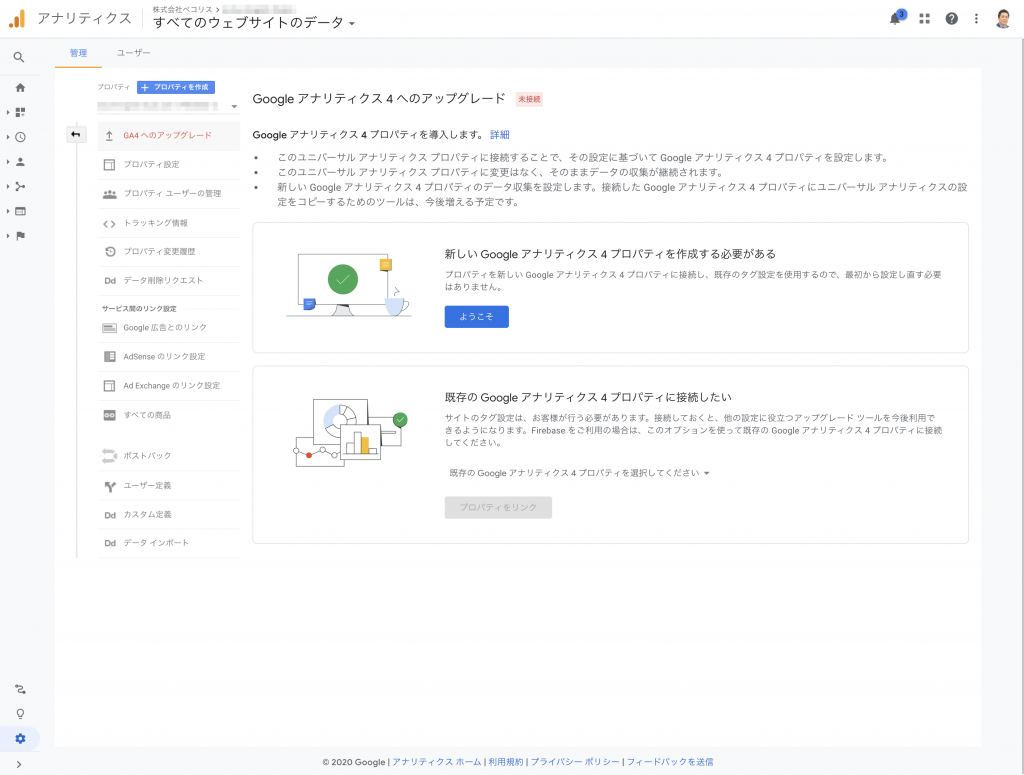The width and height of the screenshot is (1024, 775).
Task: Click the プロパティを作成 button
Action: tap(176, 87)
